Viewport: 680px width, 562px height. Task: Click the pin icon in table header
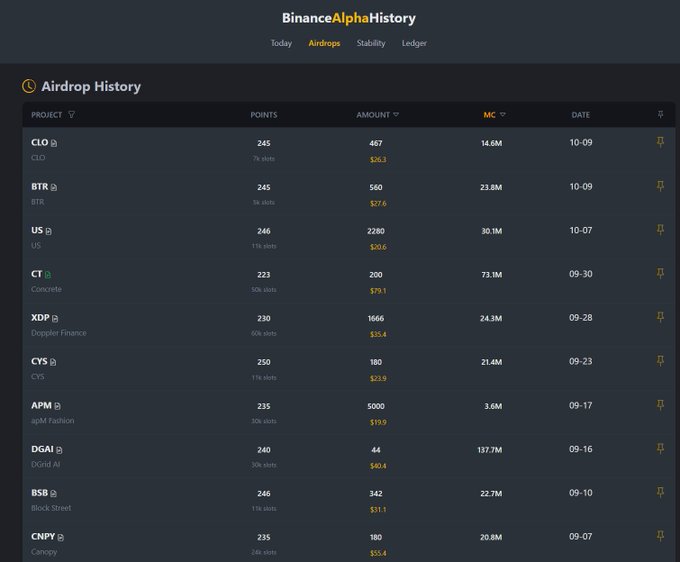tap(660, 114)
